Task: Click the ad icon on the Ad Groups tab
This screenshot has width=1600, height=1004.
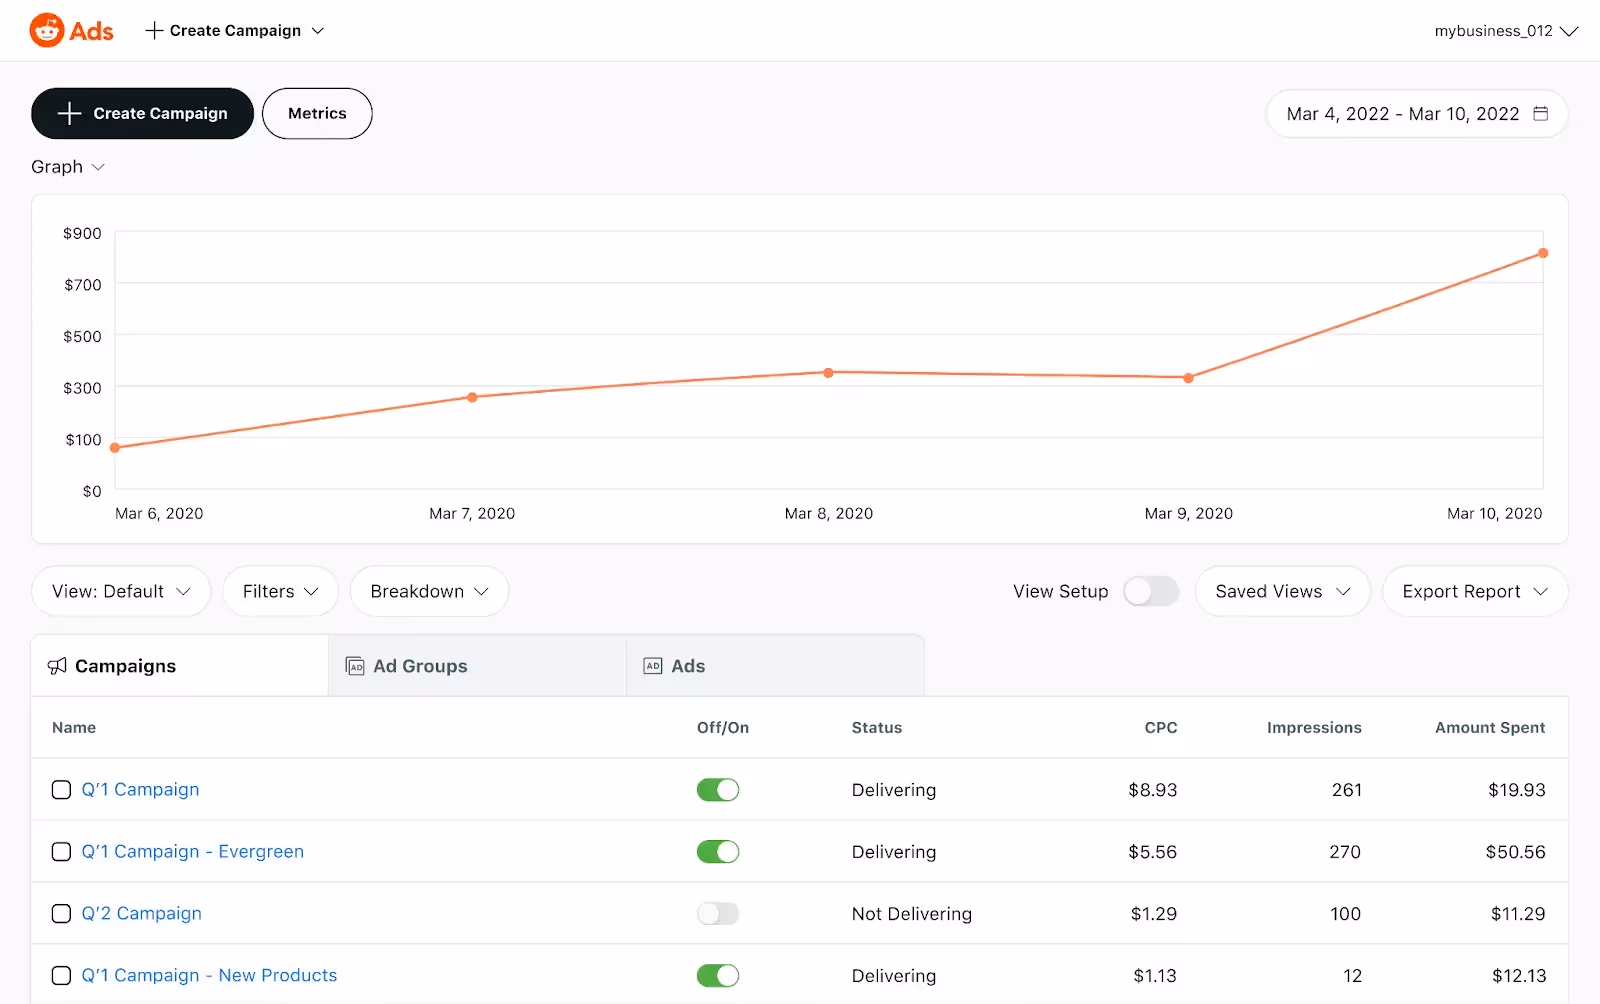Action: click(355, 665)
